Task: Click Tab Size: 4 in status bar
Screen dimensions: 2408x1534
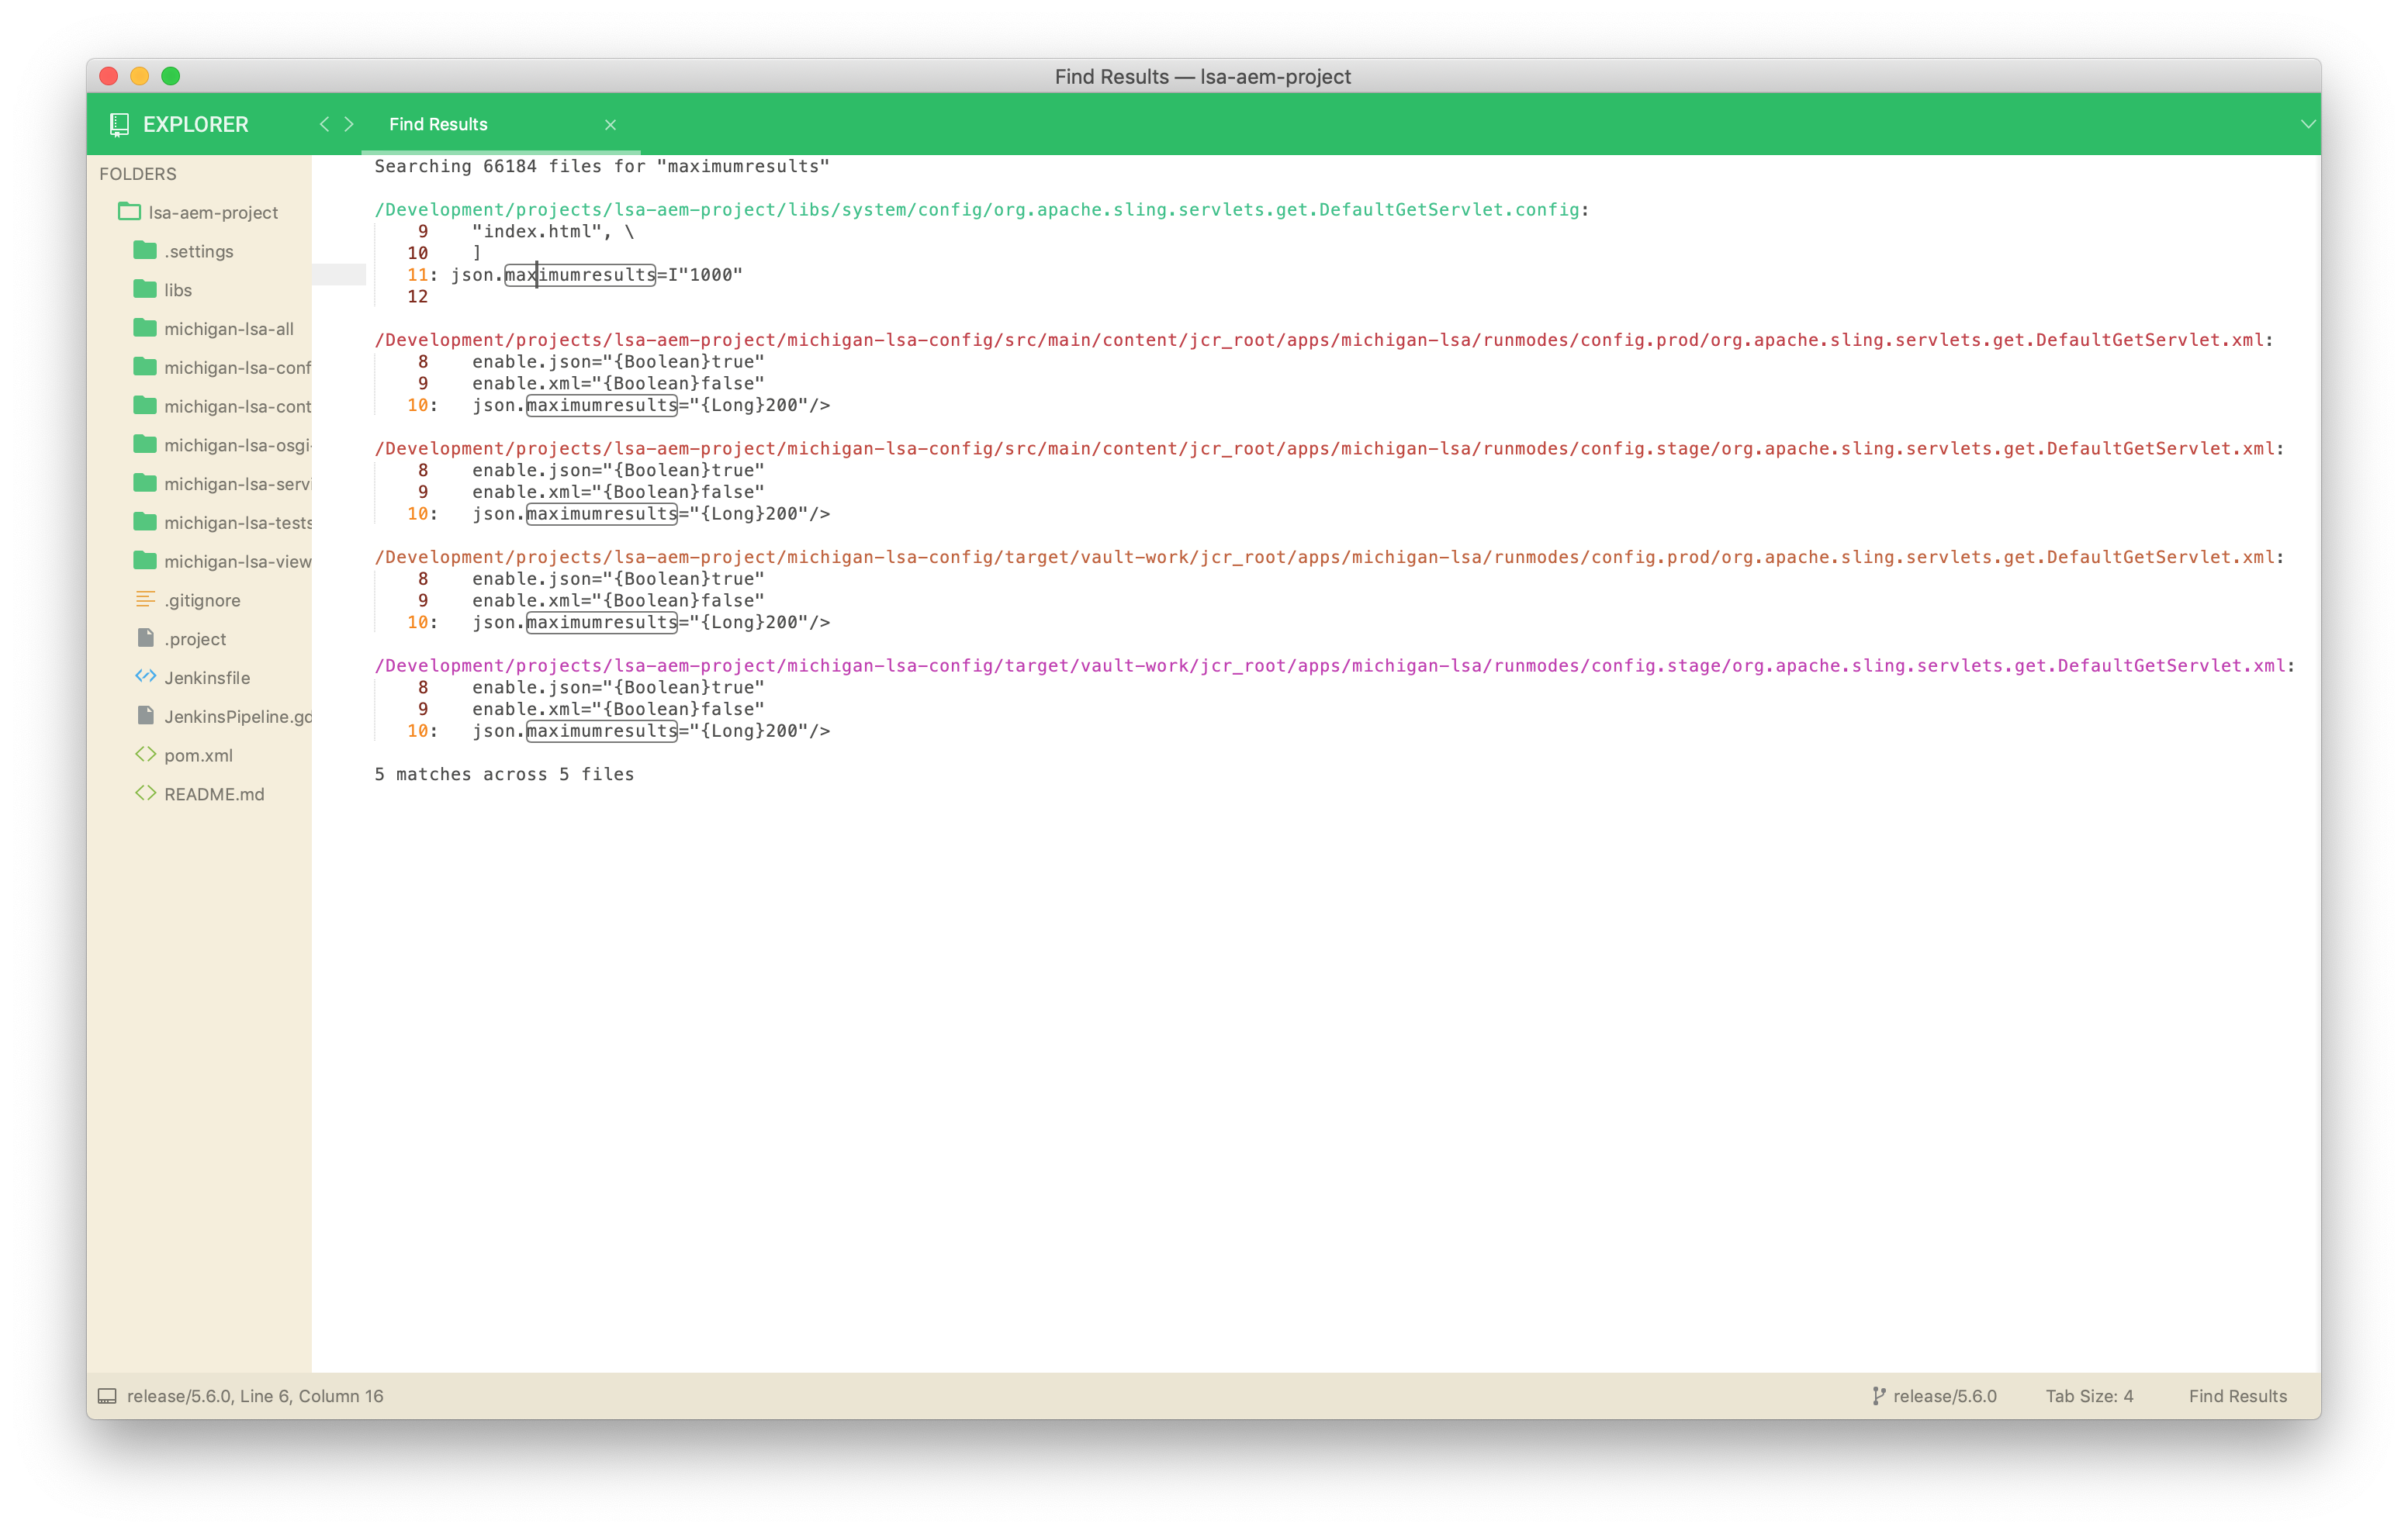Action: [2088, 1395]
